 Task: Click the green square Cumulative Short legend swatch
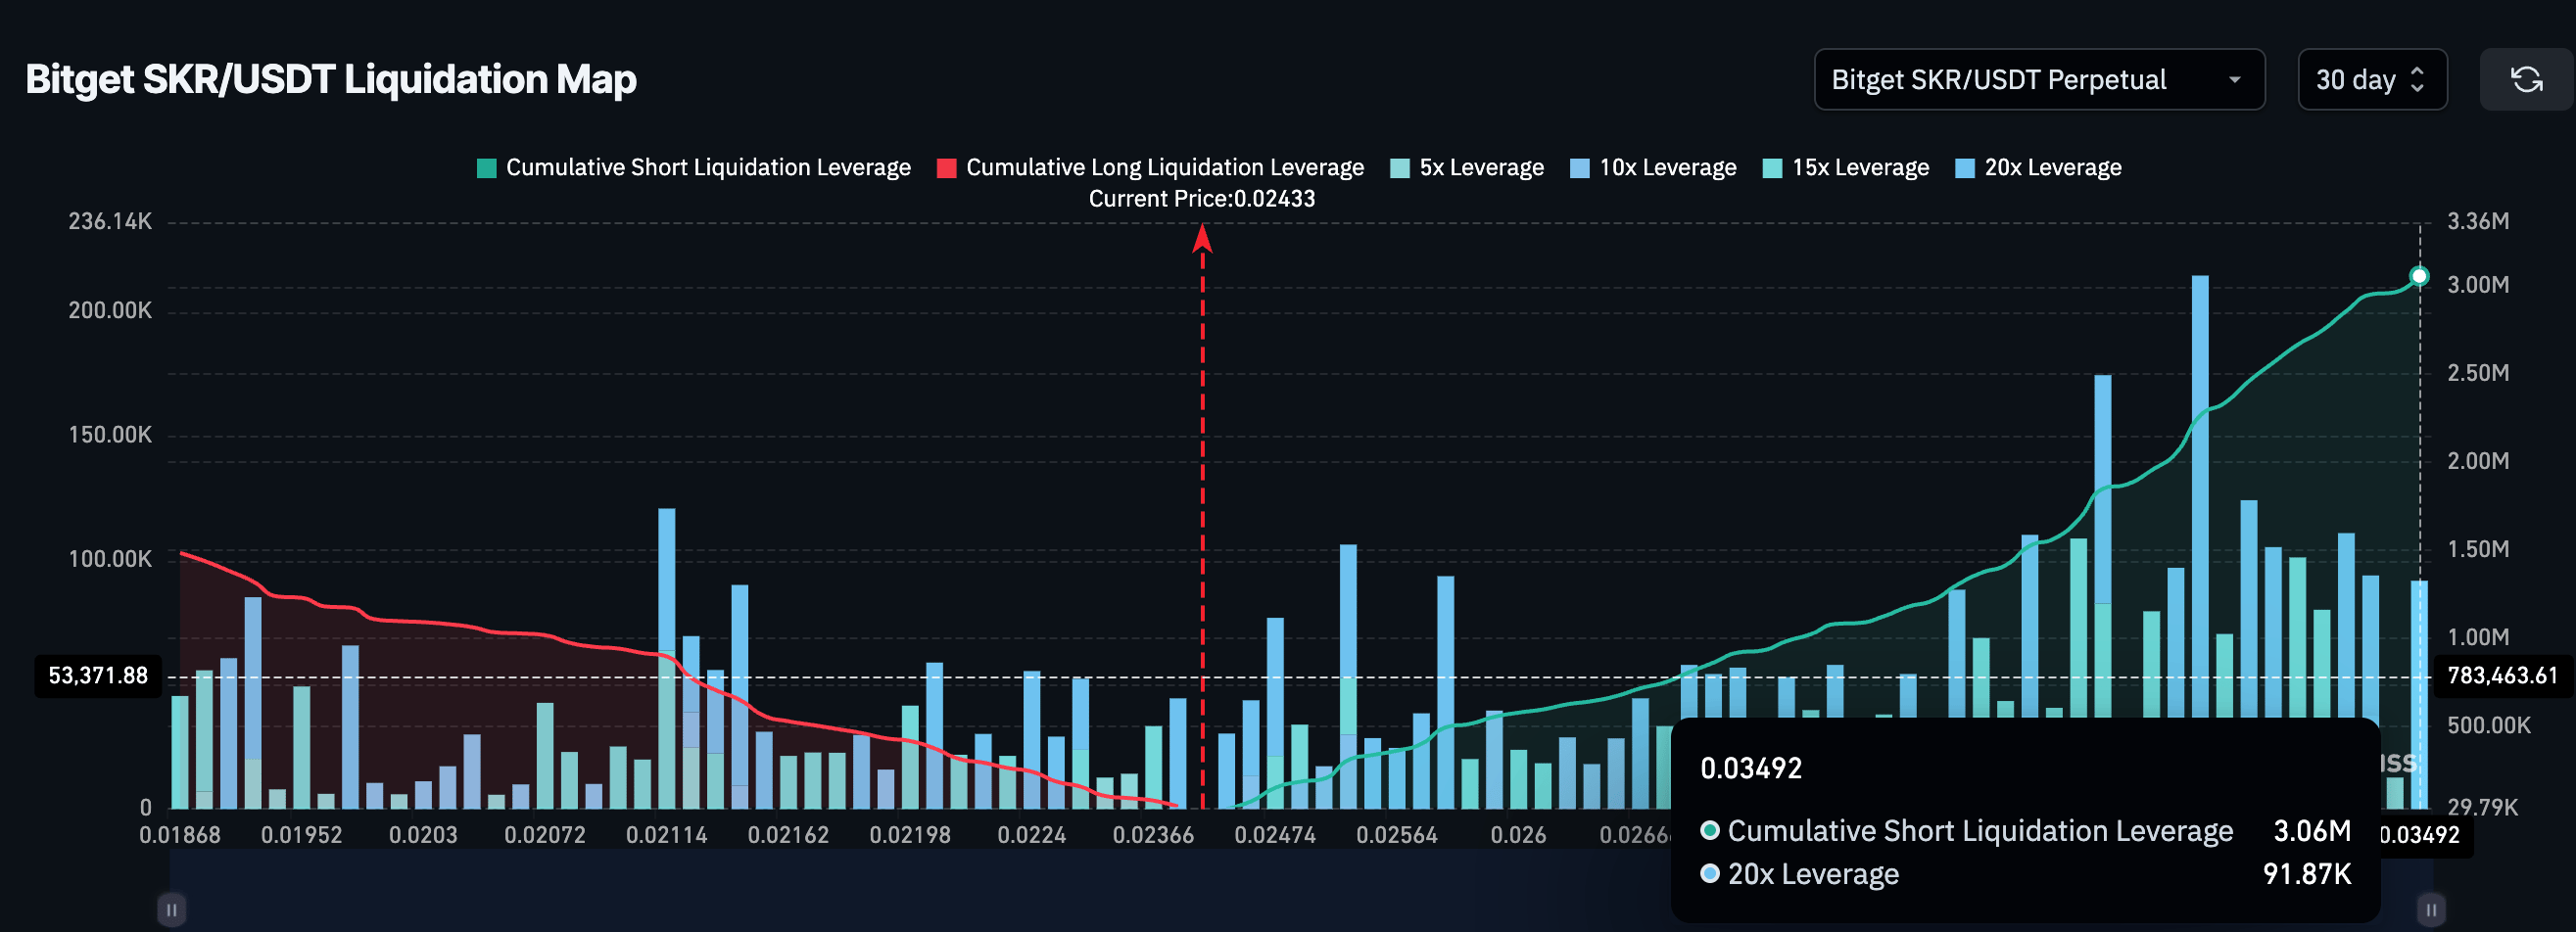tap(487, 168)
